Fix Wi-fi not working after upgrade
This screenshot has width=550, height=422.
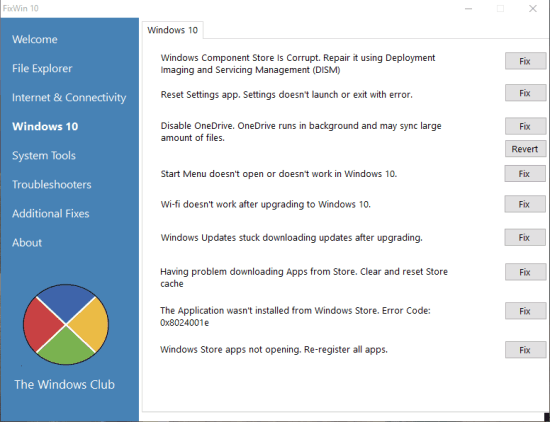click(x=524, y=204)
